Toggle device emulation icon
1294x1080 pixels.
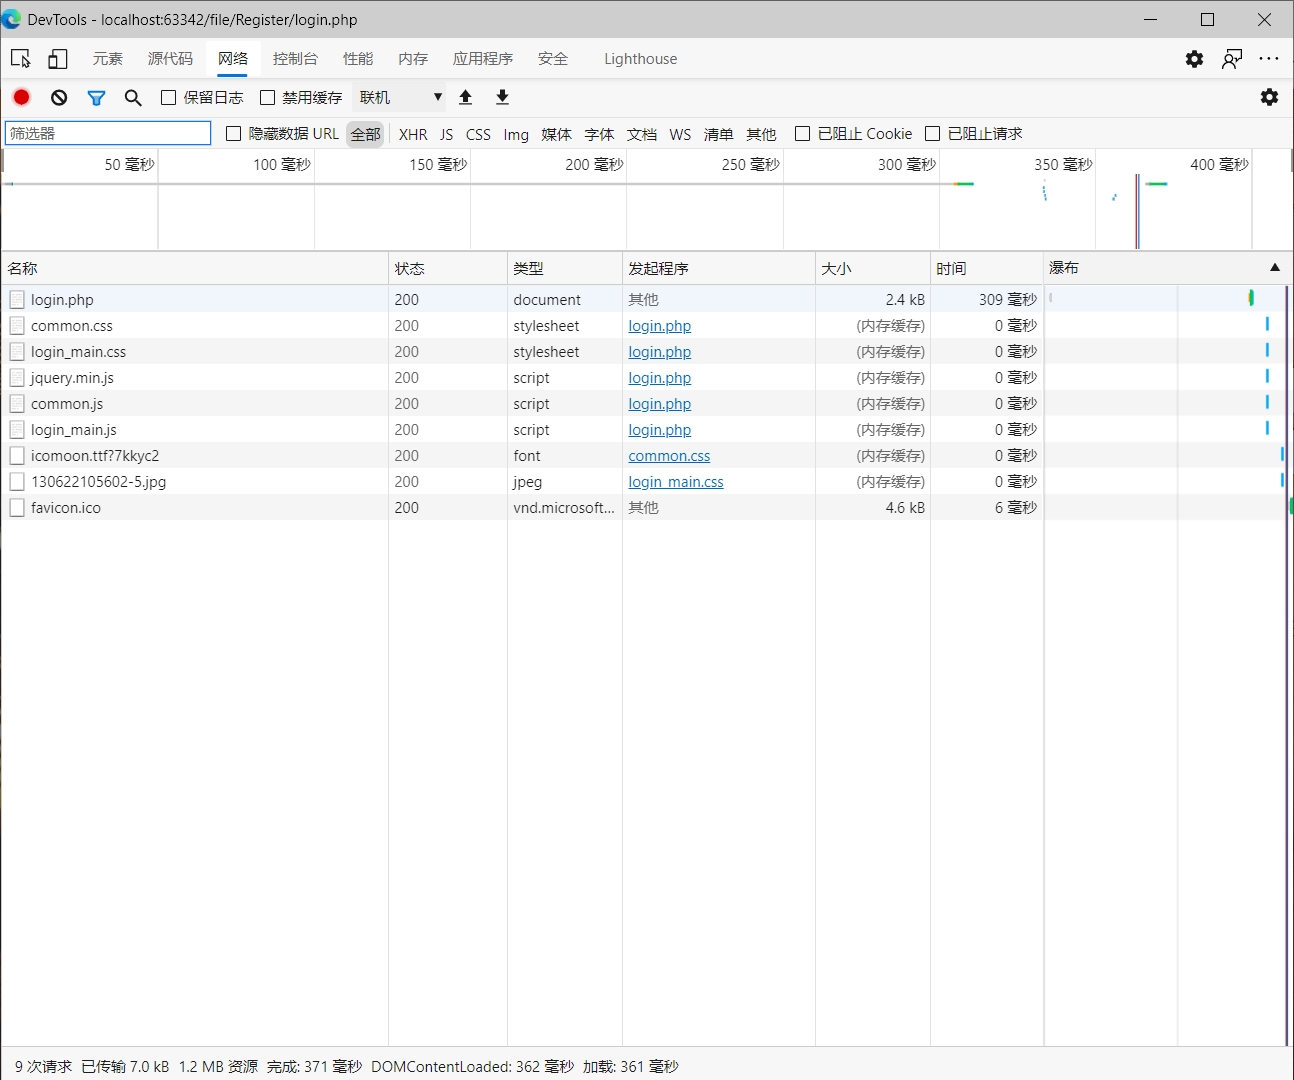point(58,59)
